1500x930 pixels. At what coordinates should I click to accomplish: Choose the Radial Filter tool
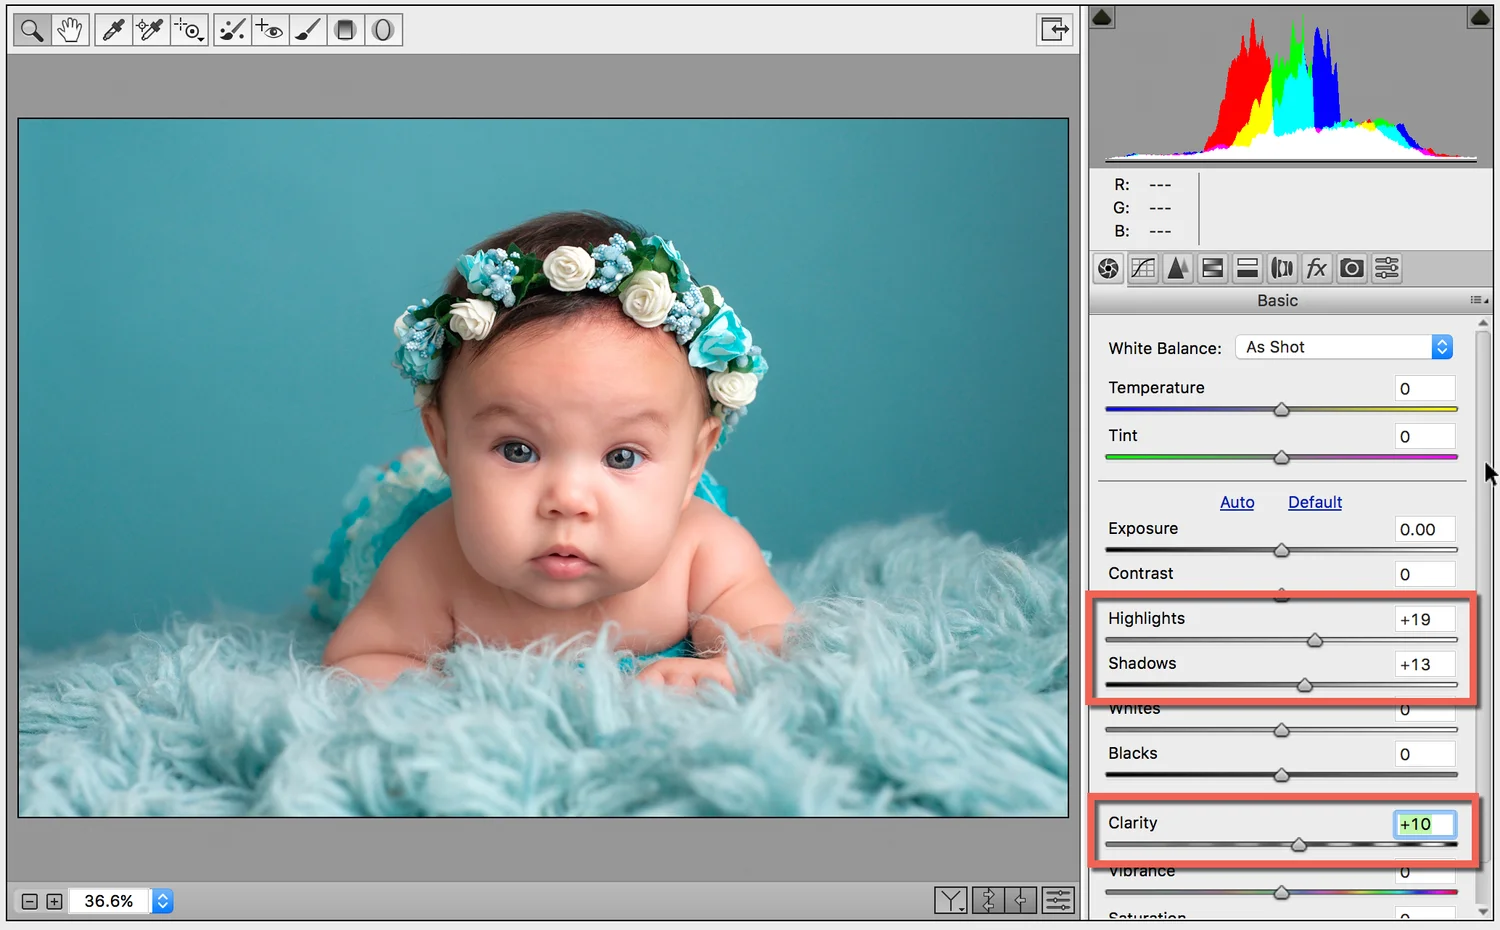[384, 29]
